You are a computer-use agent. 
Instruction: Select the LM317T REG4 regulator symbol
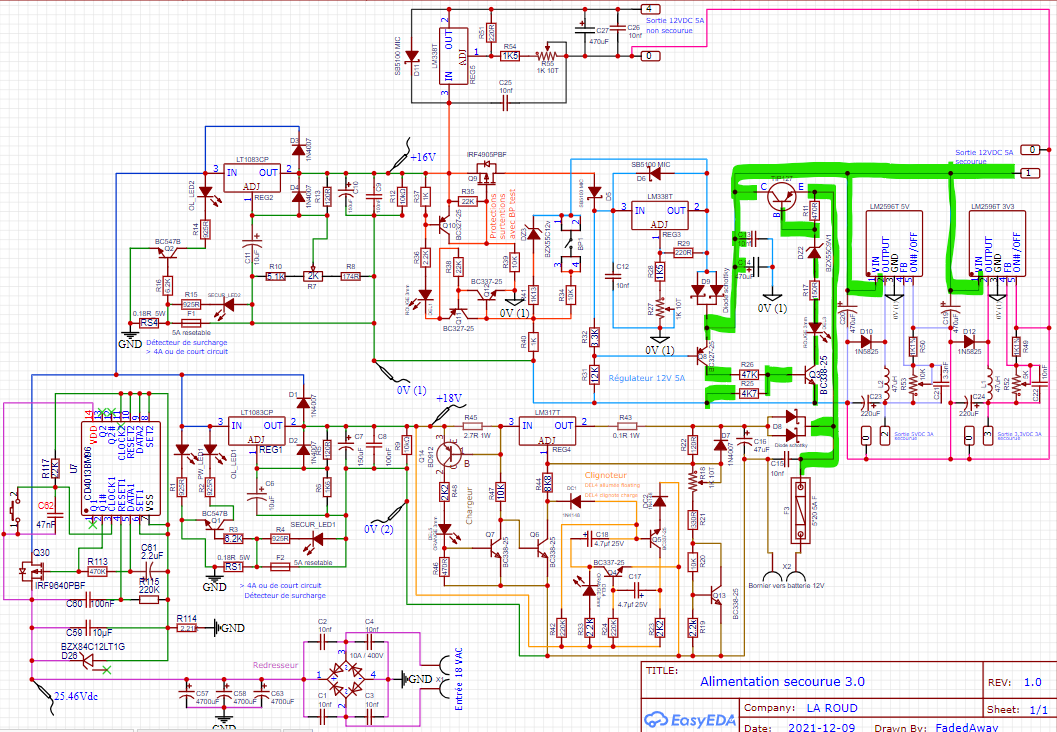547,431
